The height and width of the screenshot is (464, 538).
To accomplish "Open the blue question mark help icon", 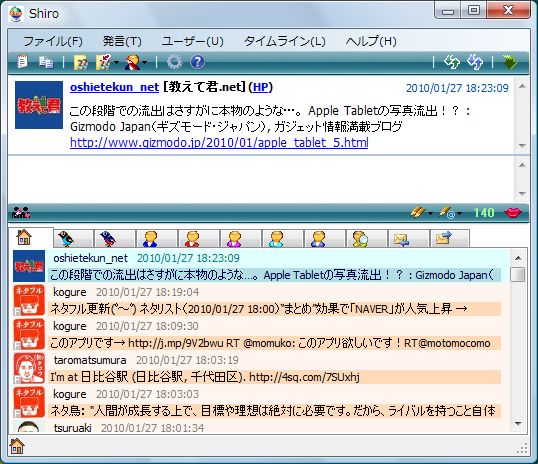I will coord(197,62).
